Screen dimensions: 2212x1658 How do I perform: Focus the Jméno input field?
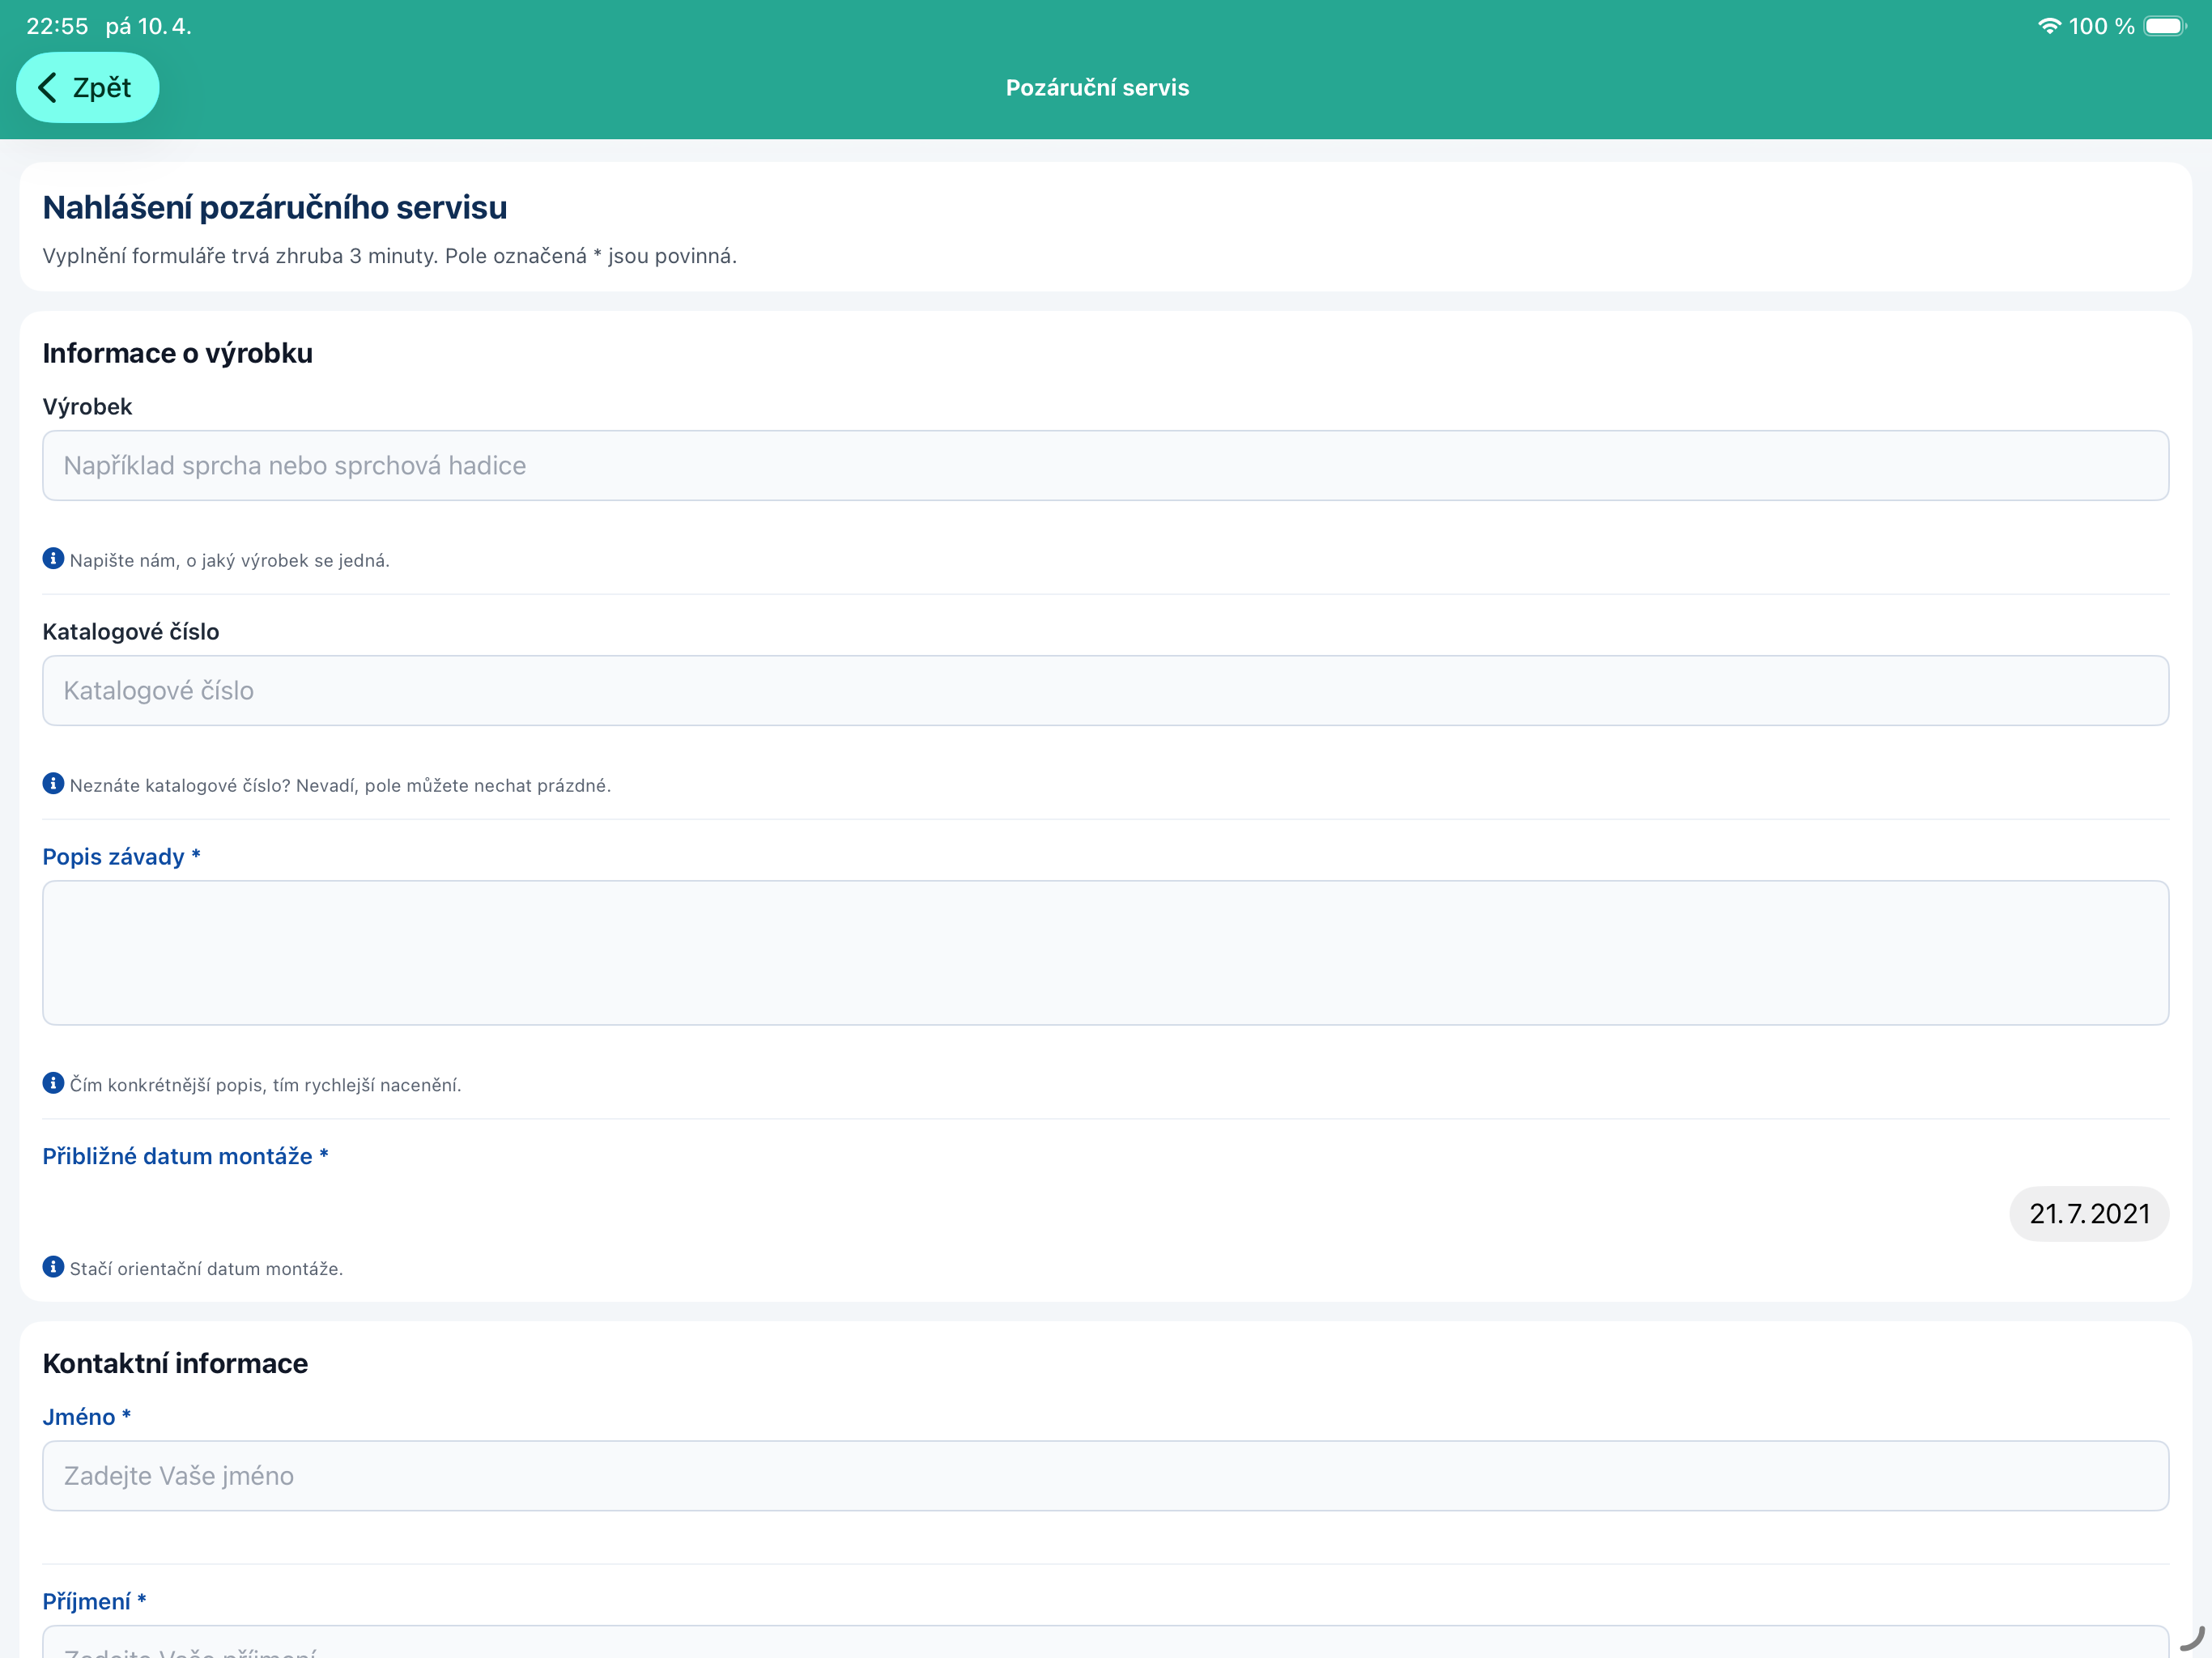coord(1105,1476)
